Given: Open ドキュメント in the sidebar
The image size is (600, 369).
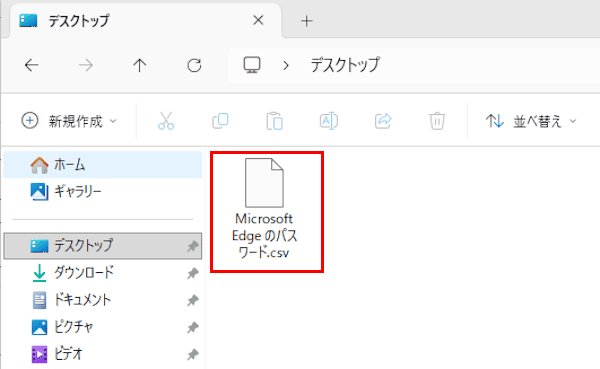Looking at the screenshot, I should click(103, 300).
